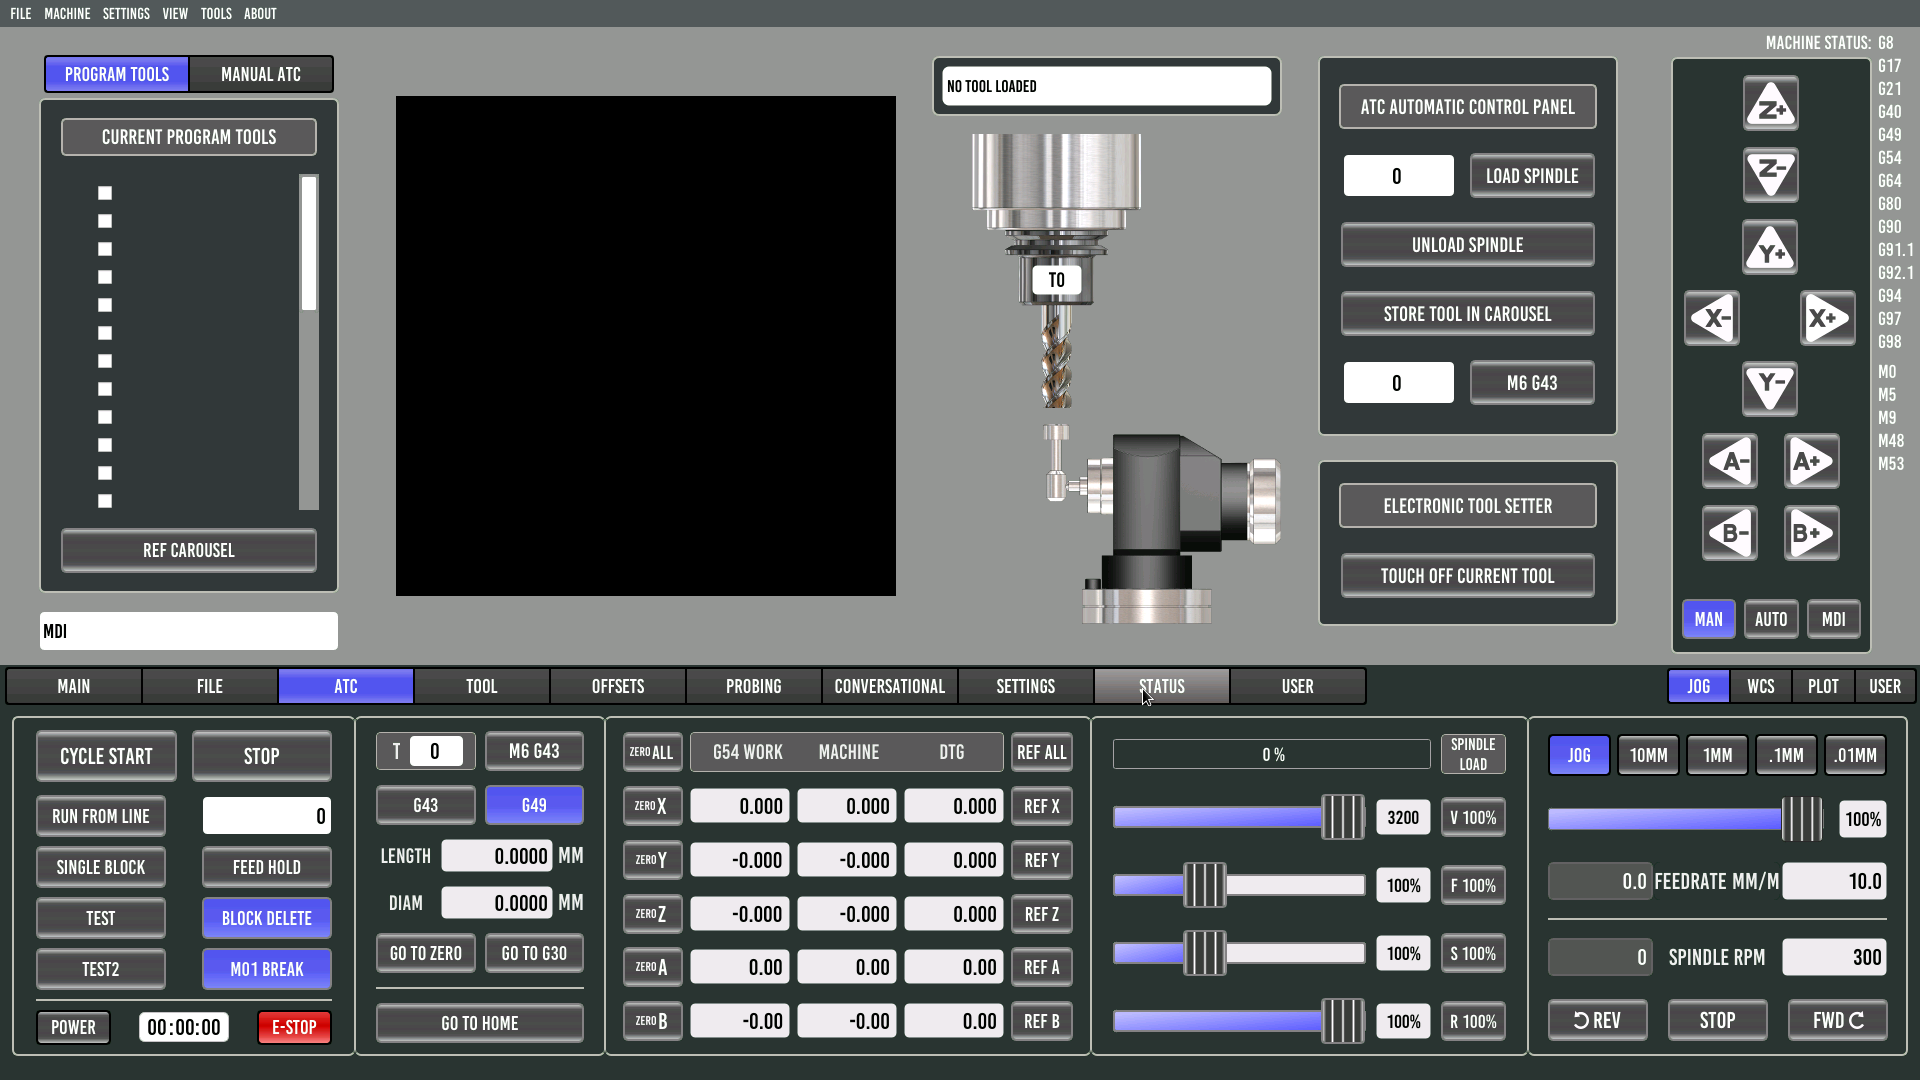Screen dimensions: 1920x1080
Task: Click the Cycle Start button
Action: tap(106, 756)
